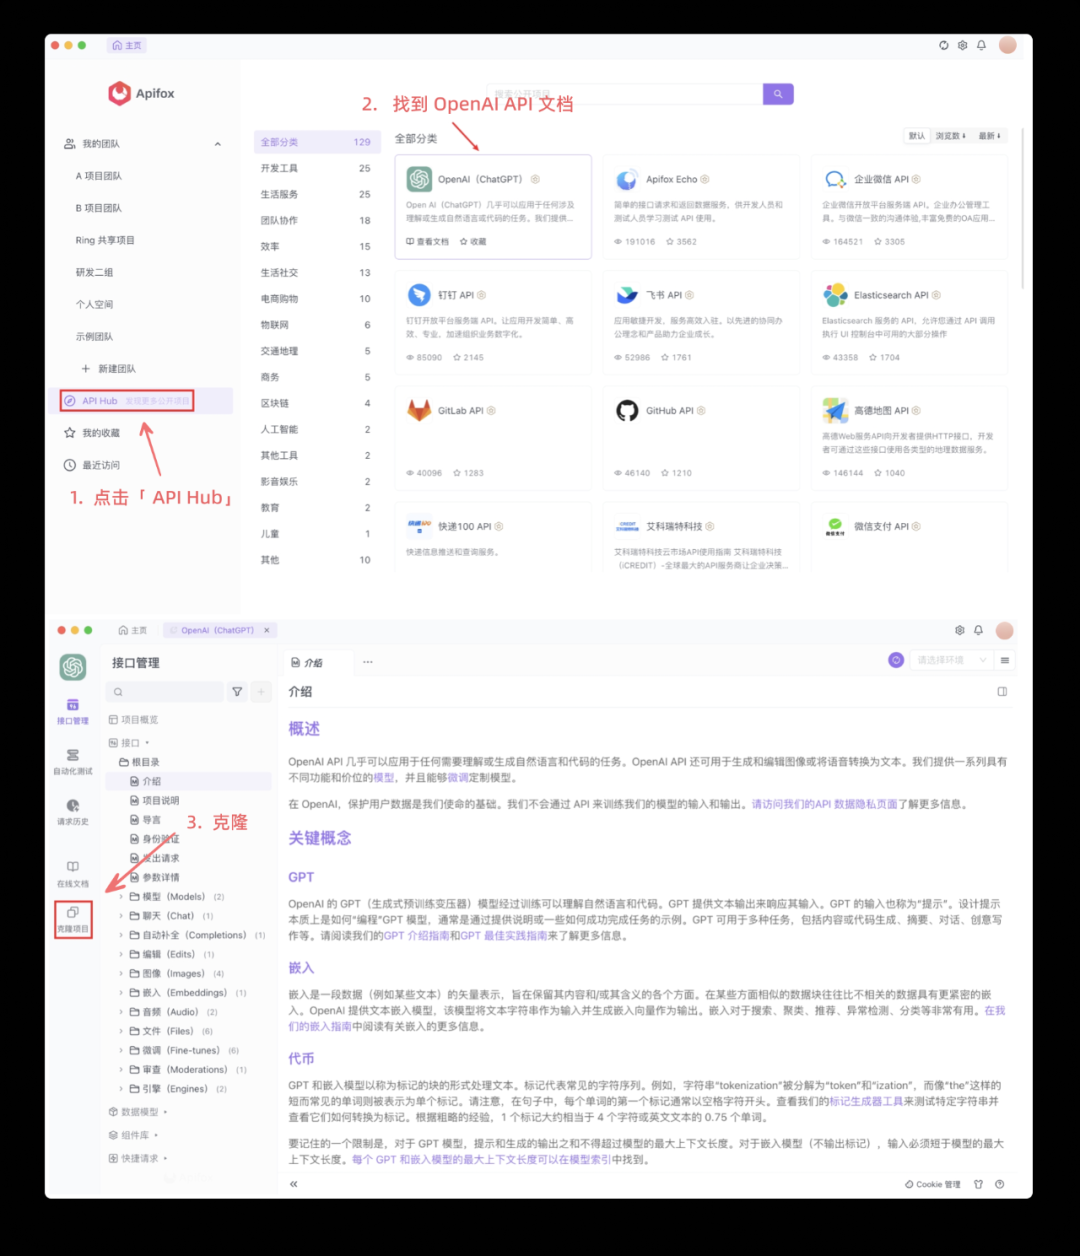Screen dimensions: 1080x1256
Task: Sort by 浏览数
Action: [950, 136]
